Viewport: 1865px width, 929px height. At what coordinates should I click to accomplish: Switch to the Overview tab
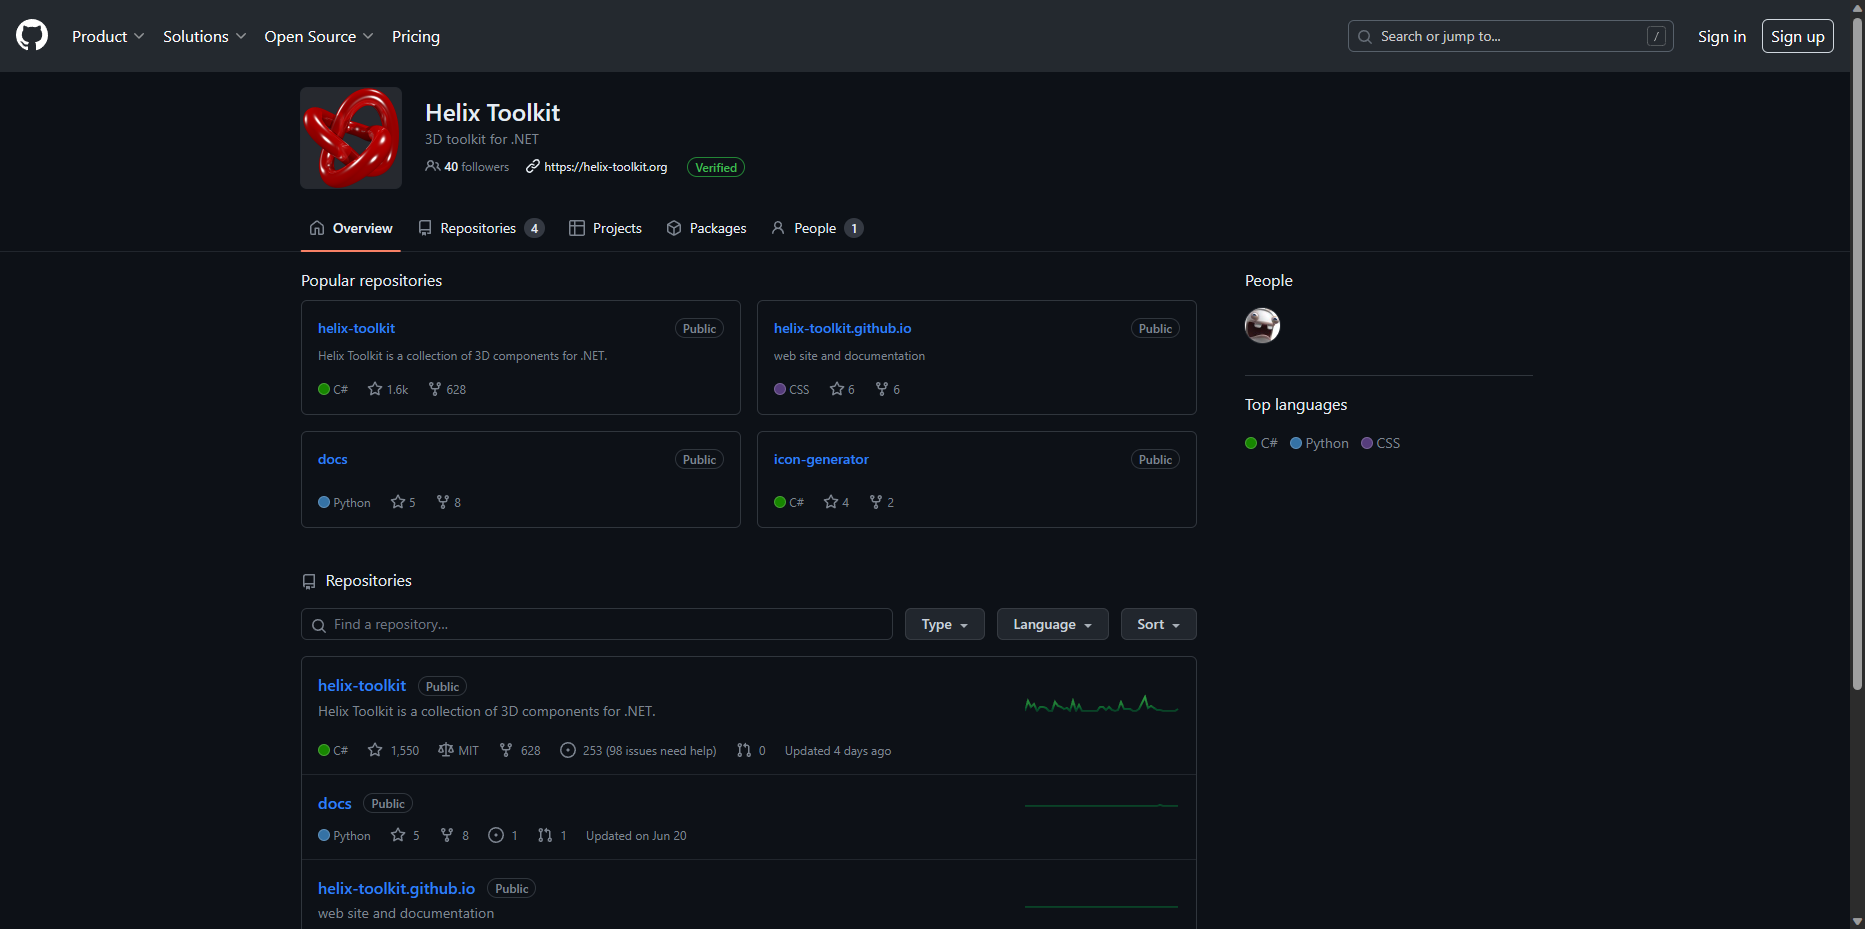[x=351, y=228]
